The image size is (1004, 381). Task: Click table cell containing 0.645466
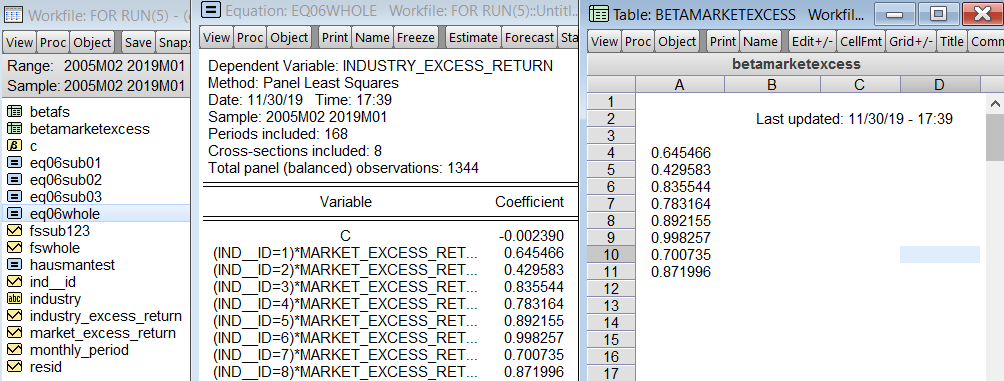coord(681,153)
